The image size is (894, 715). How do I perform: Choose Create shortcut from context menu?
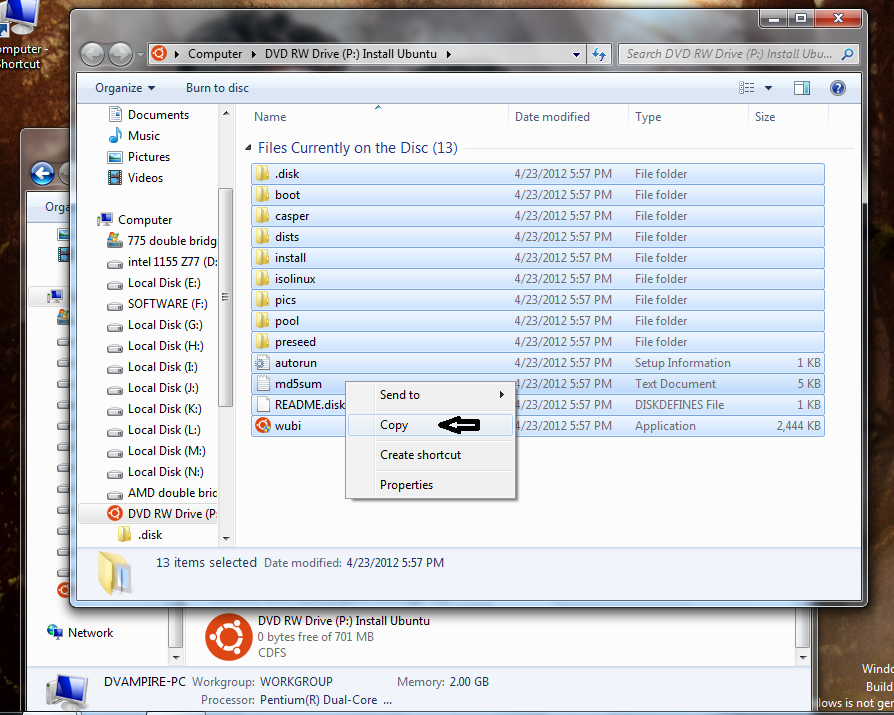430,455
